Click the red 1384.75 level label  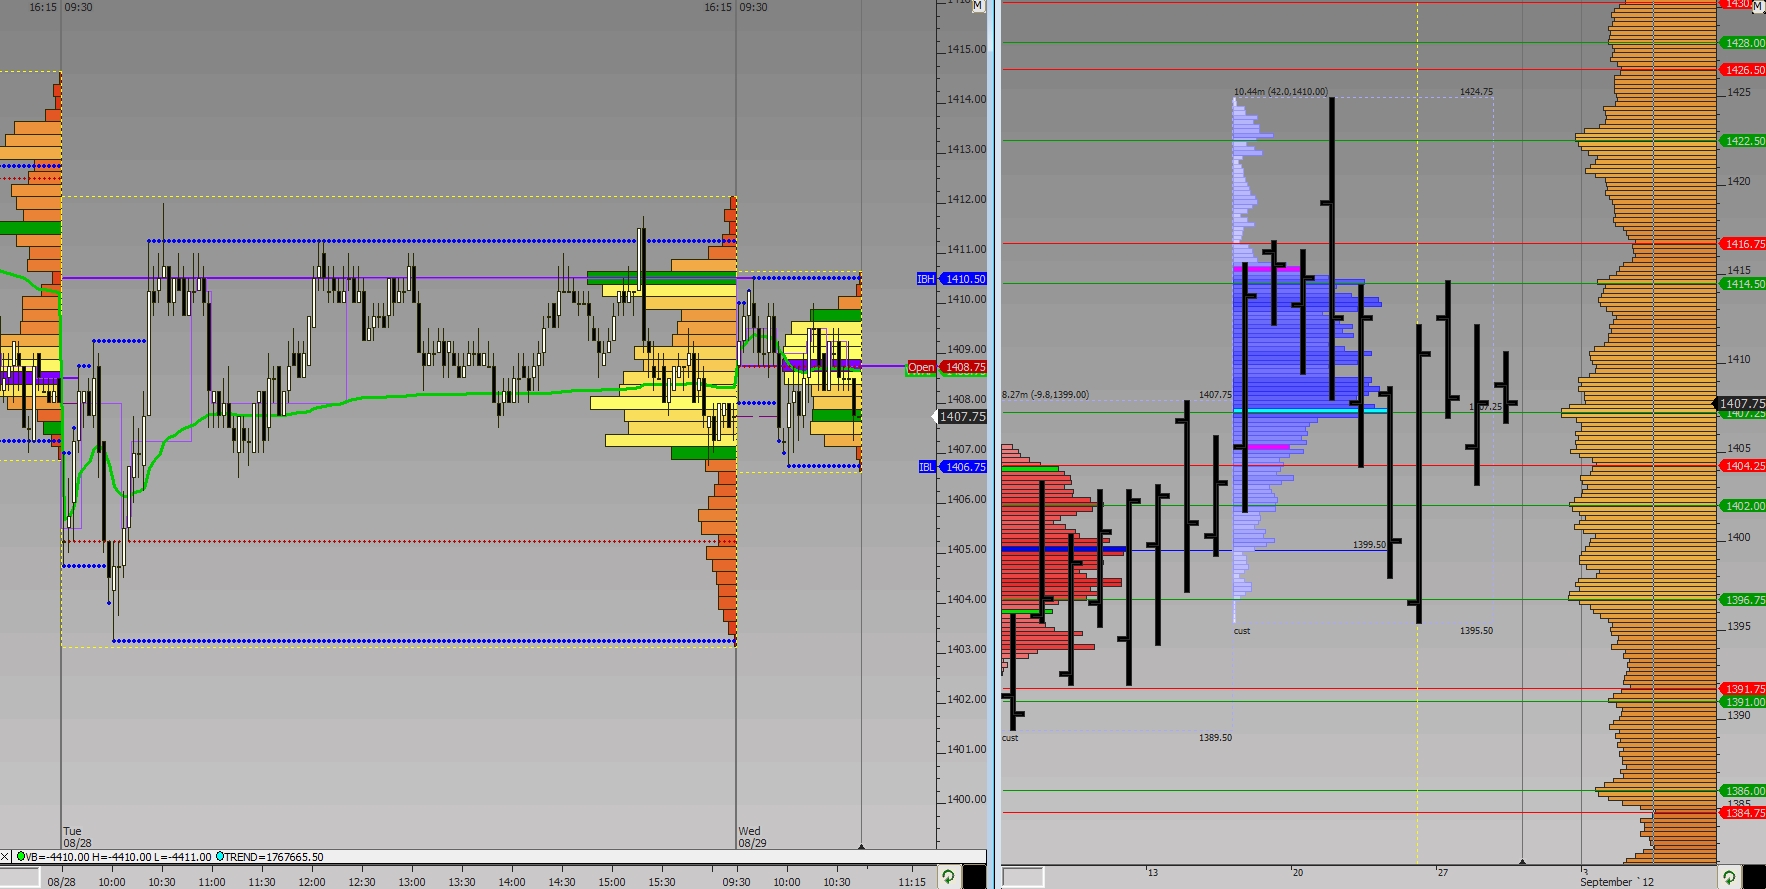1743,813
